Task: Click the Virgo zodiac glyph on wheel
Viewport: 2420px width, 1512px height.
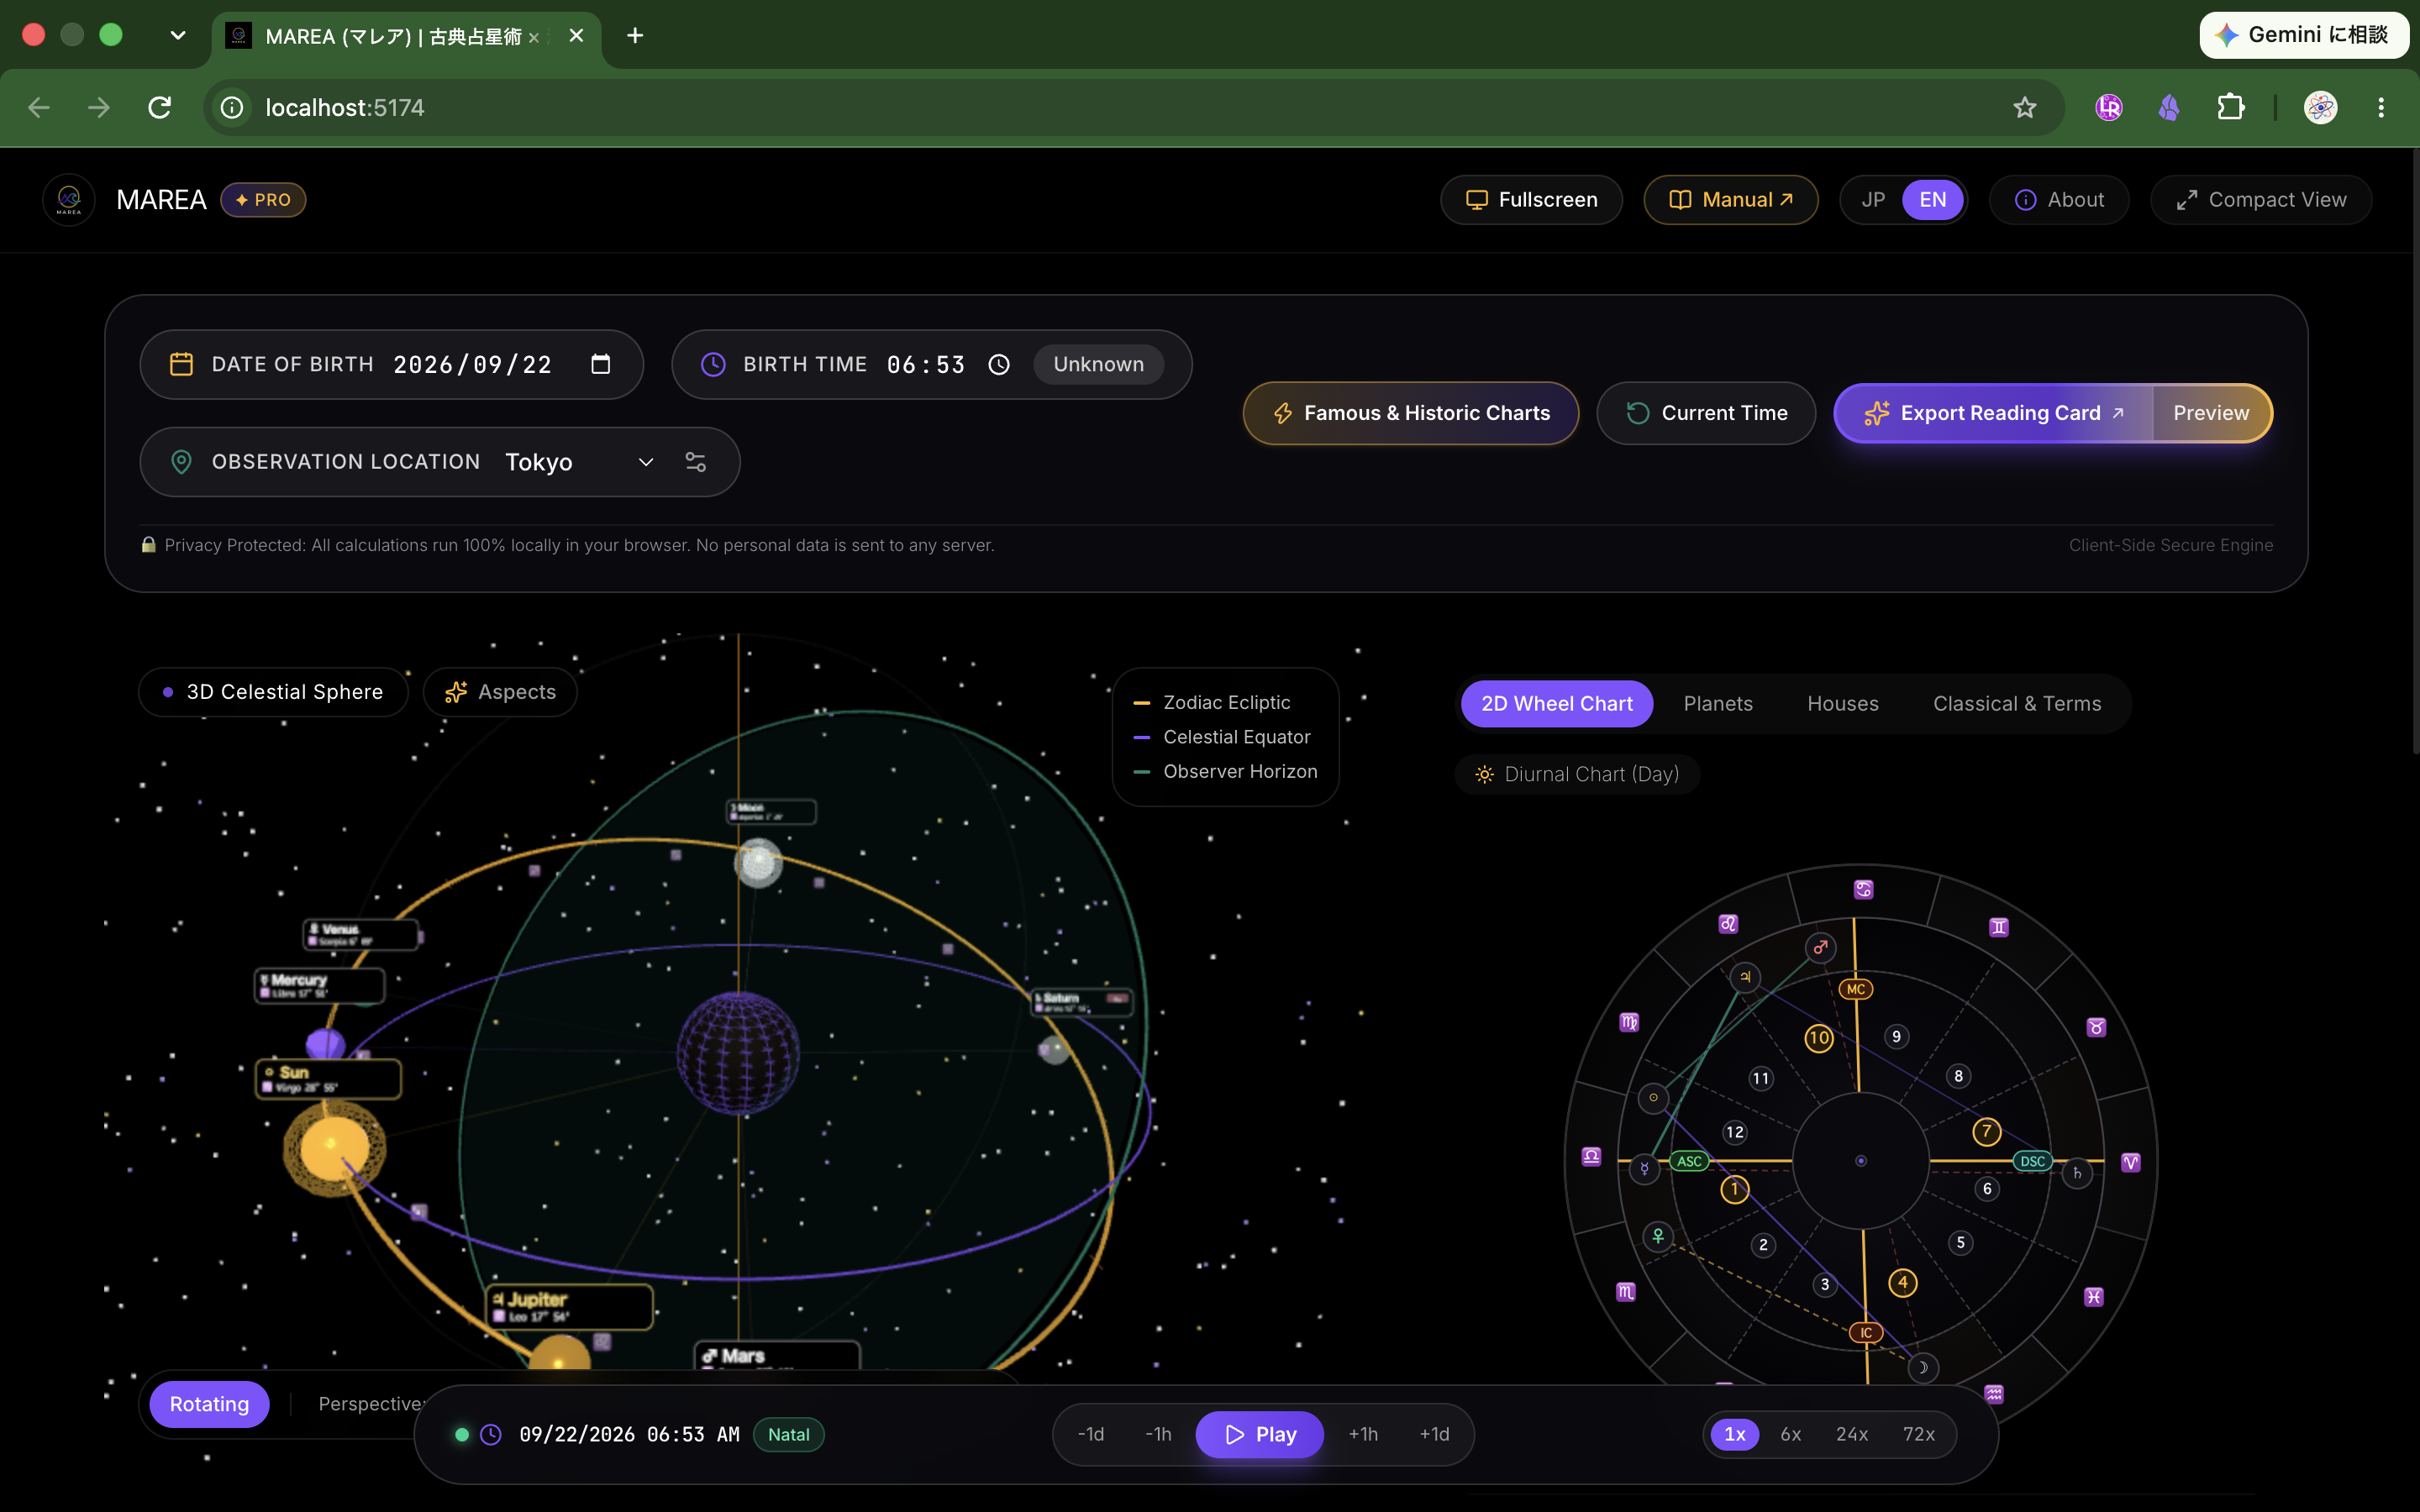Action: tap(1629, 1022)
